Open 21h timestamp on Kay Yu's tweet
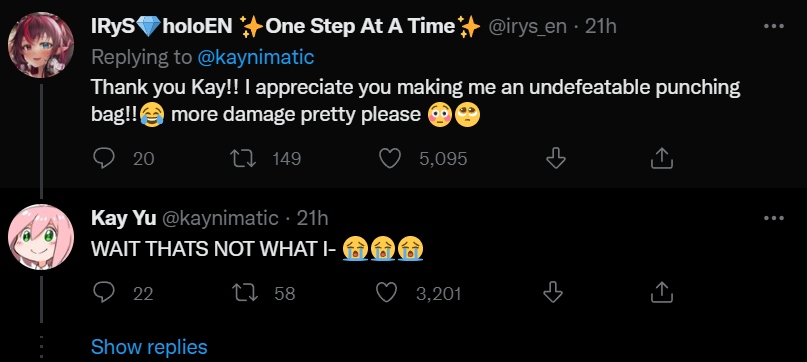807x362 pixels. tap(313, 218)
